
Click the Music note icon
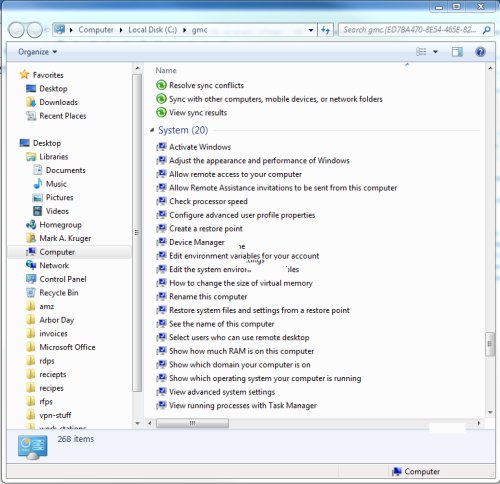(38, 183)
